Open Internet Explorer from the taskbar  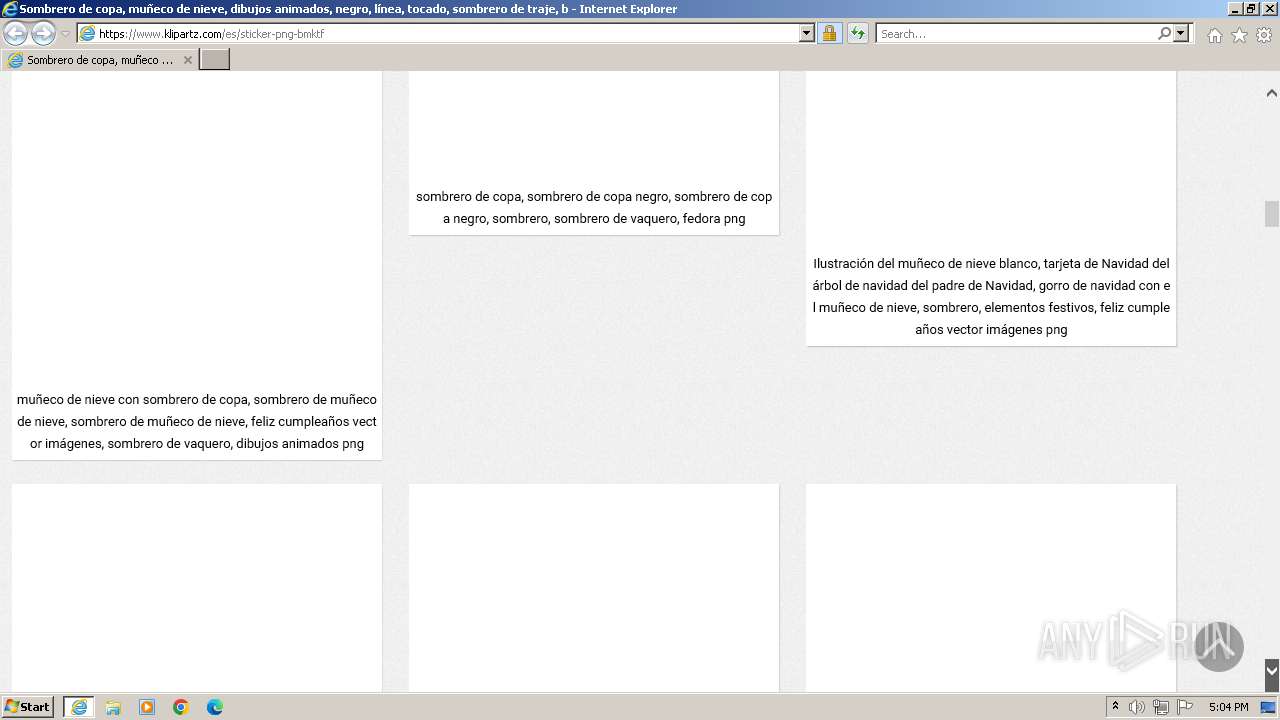click(x=79, y=707)
